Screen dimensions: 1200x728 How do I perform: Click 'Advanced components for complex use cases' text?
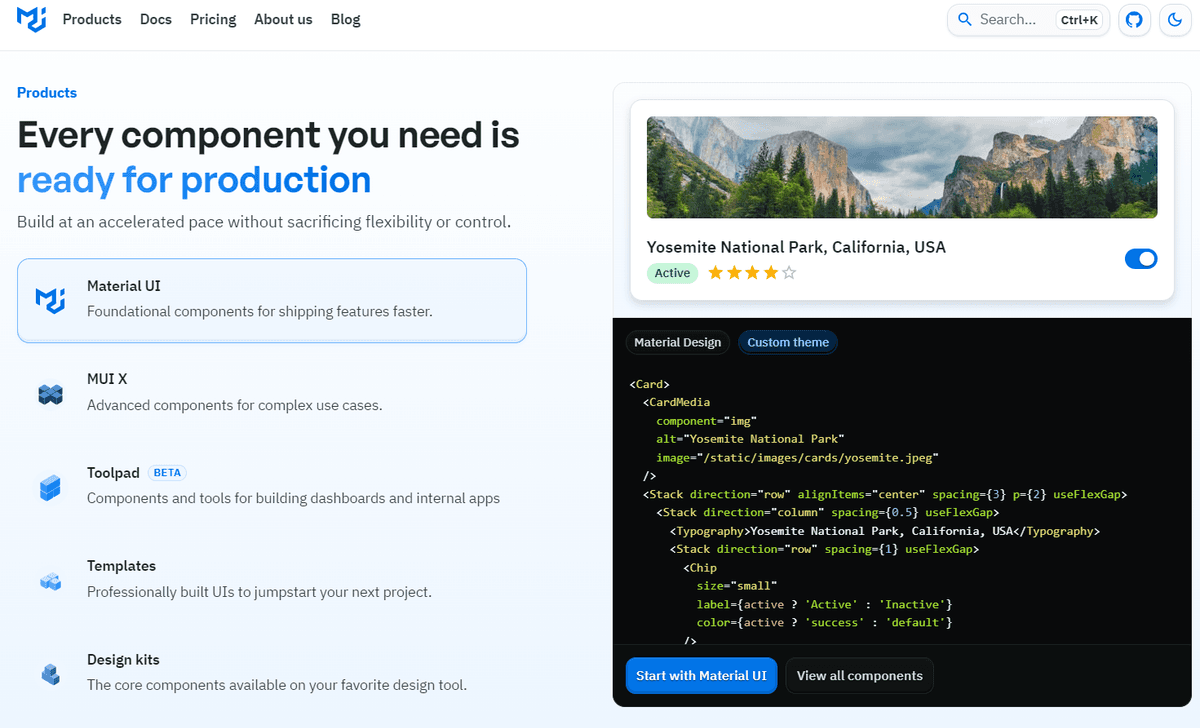pos(235,405)
